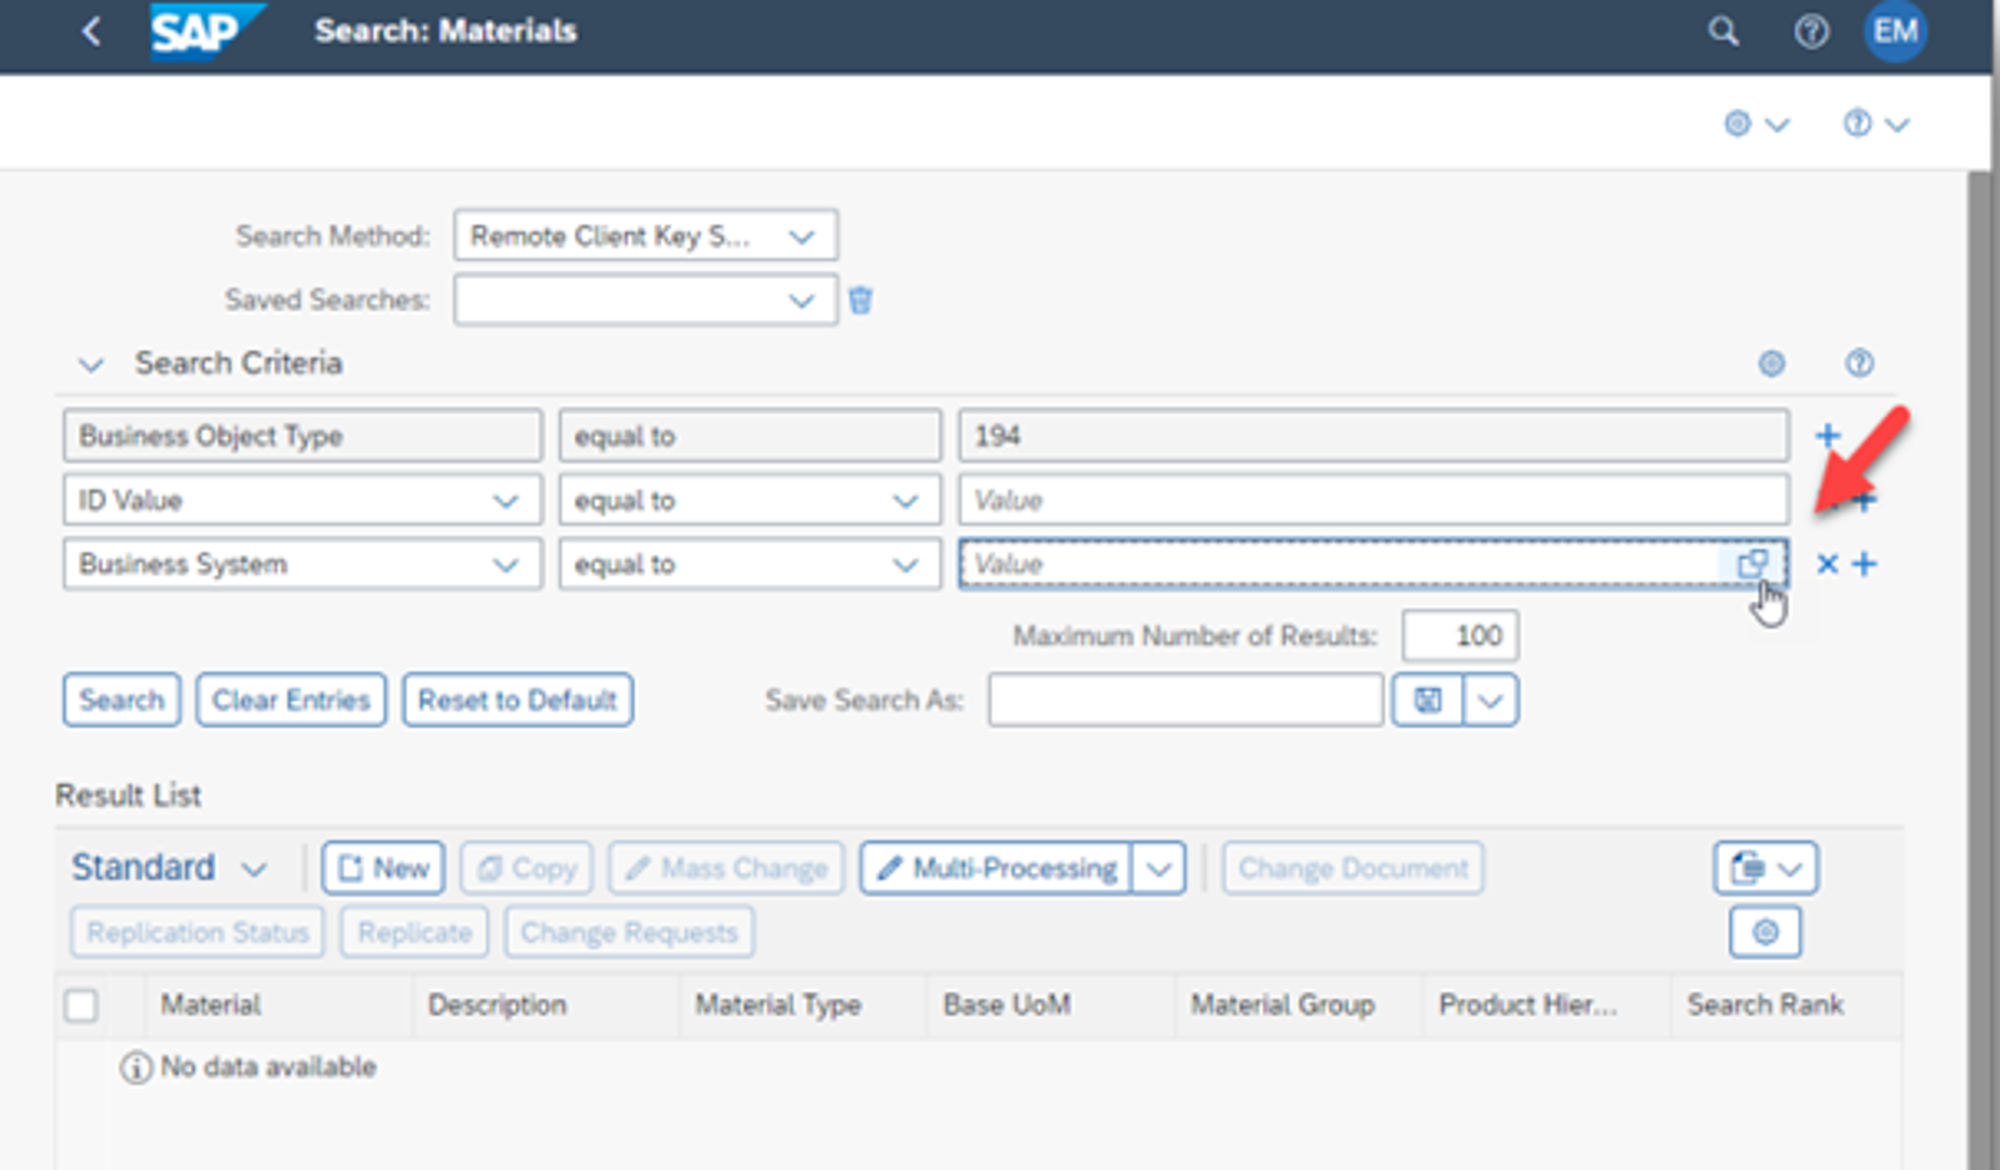Click the Mass Change button
This screenshot has width=2000, height=1170.
(727, 868)
